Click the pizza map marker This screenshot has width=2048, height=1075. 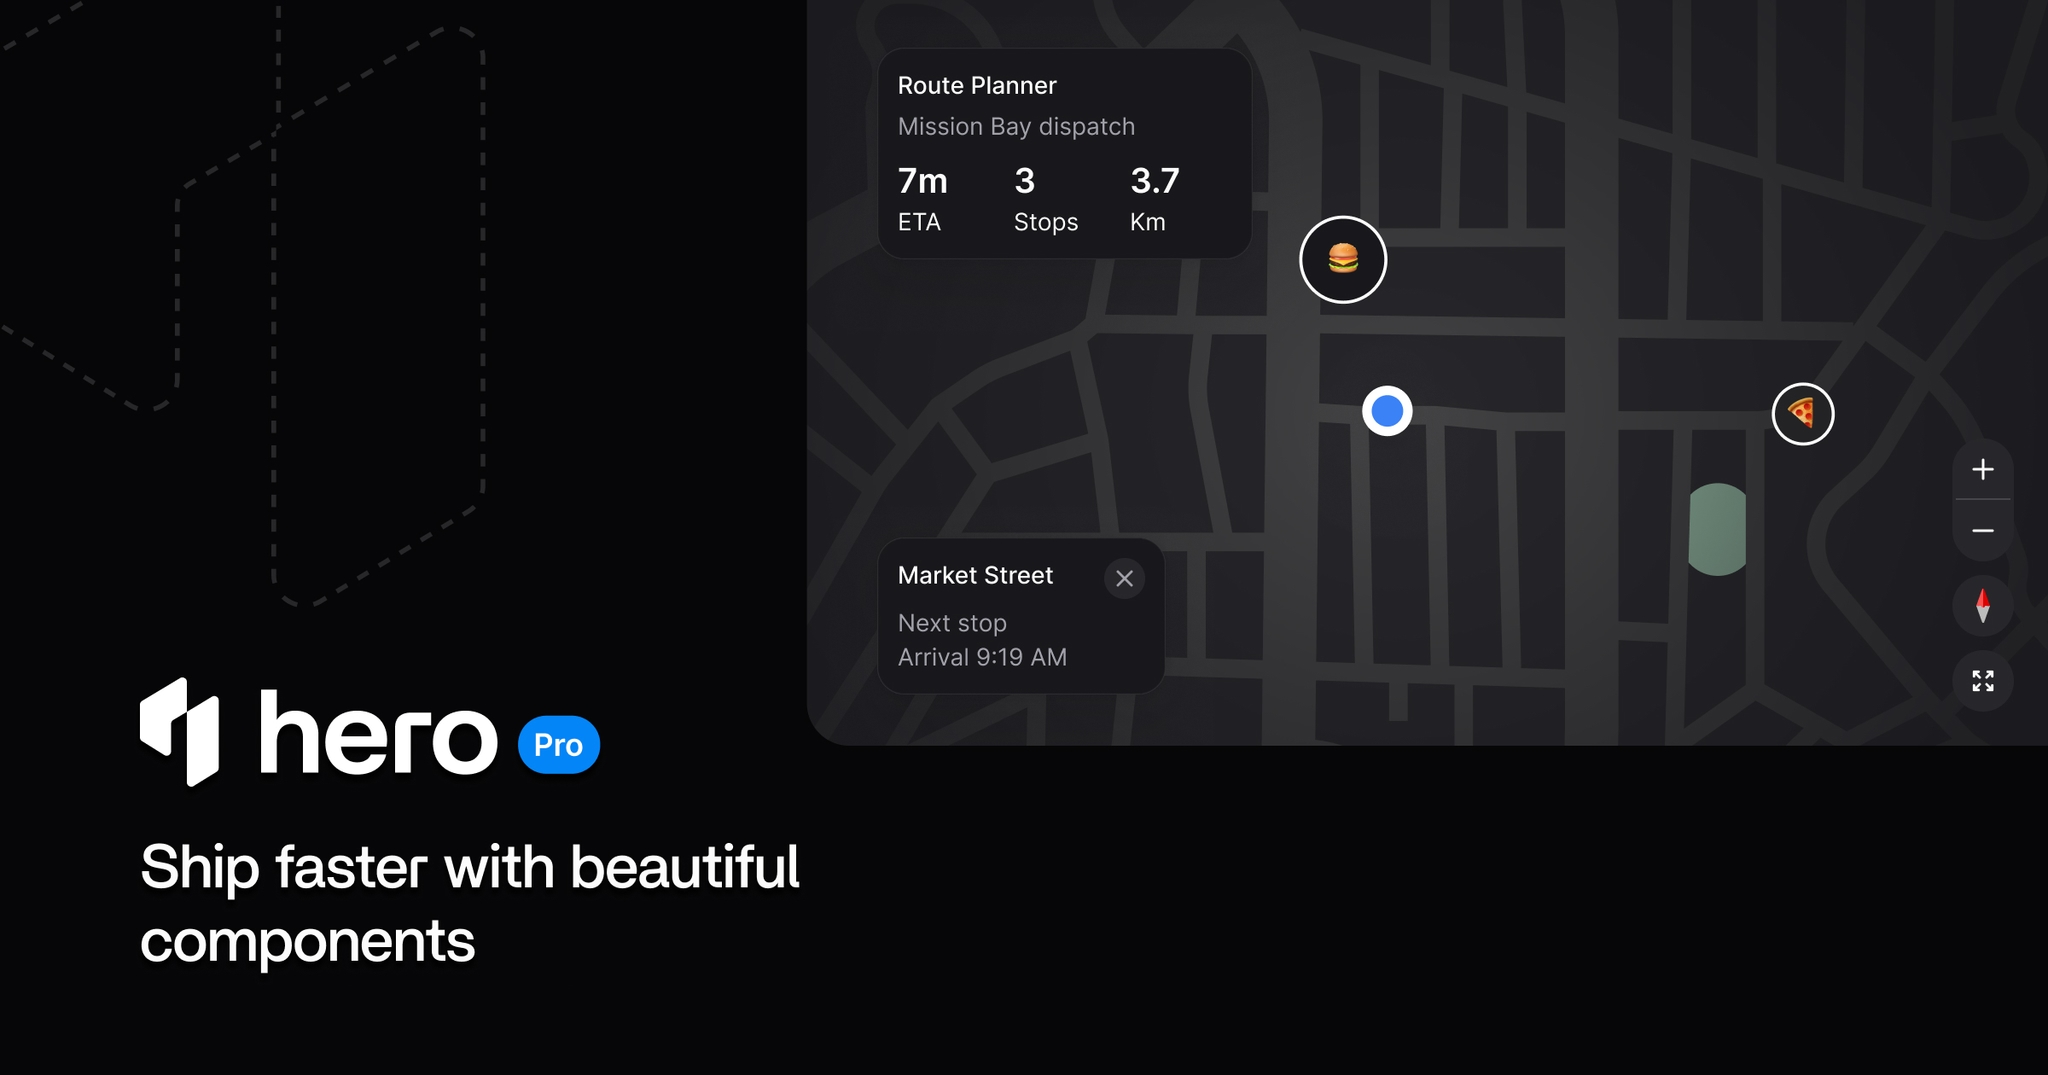coord(1803,414)
